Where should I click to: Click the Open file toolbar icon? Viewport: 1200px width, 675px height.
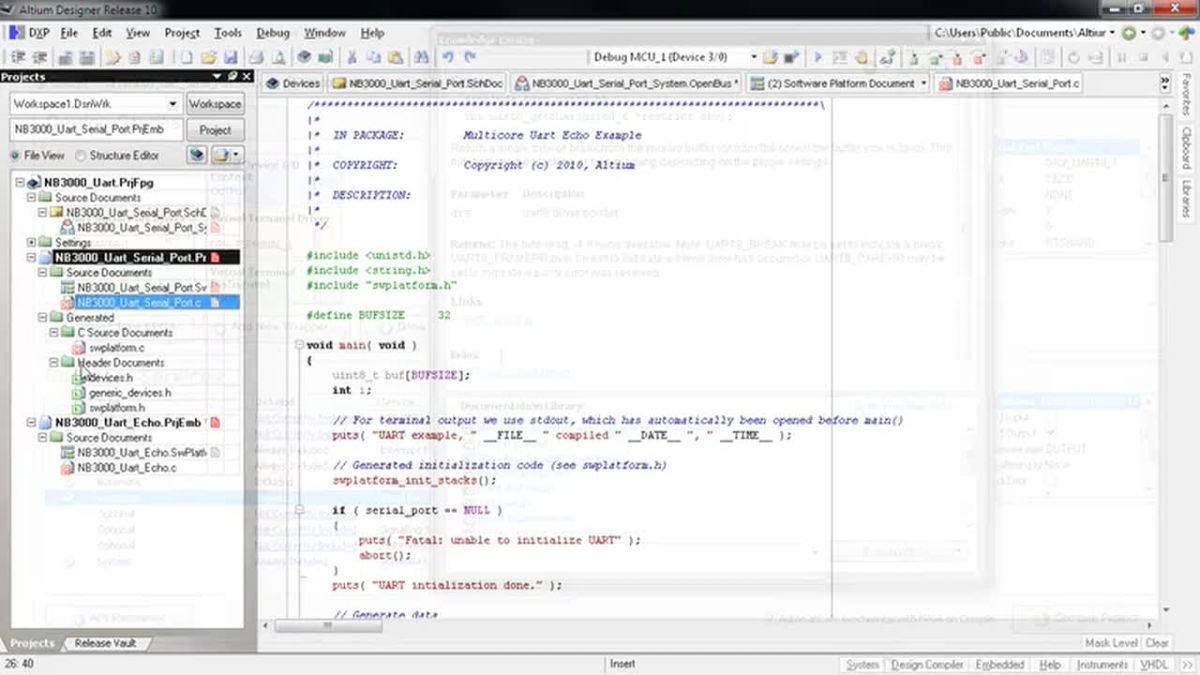[211, 56]
